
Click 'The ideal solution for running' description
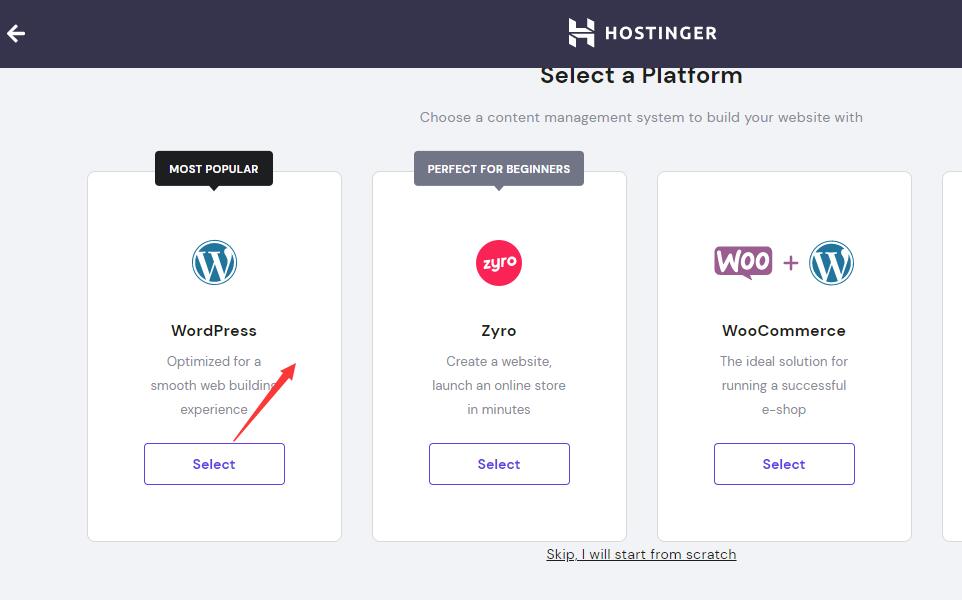click(x=784, y=385)
